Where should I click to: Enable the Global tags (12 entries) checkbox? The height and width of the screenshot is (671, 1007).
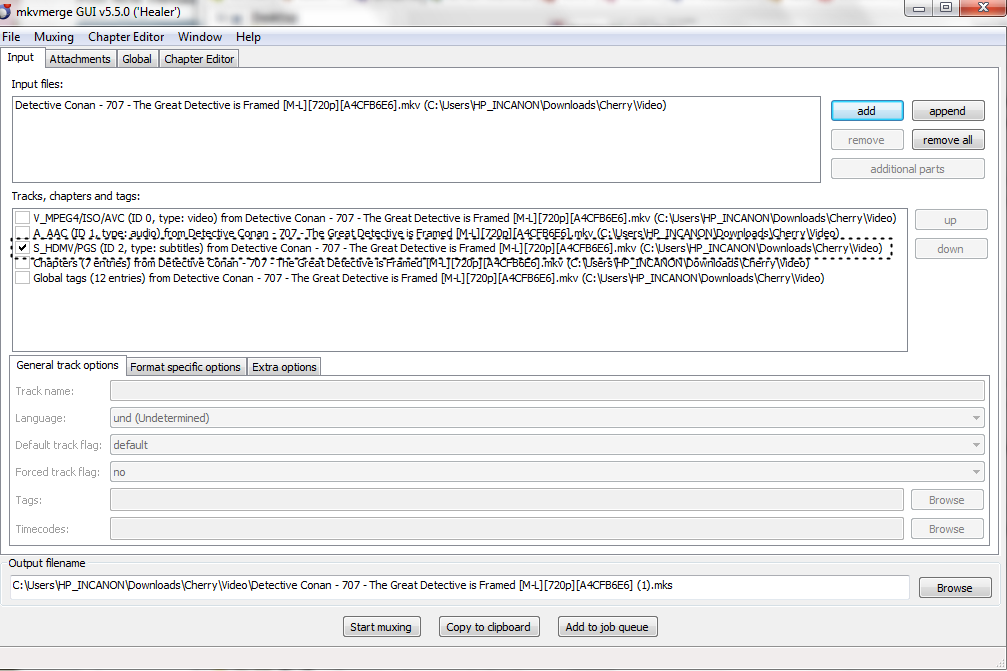[22, 277]
